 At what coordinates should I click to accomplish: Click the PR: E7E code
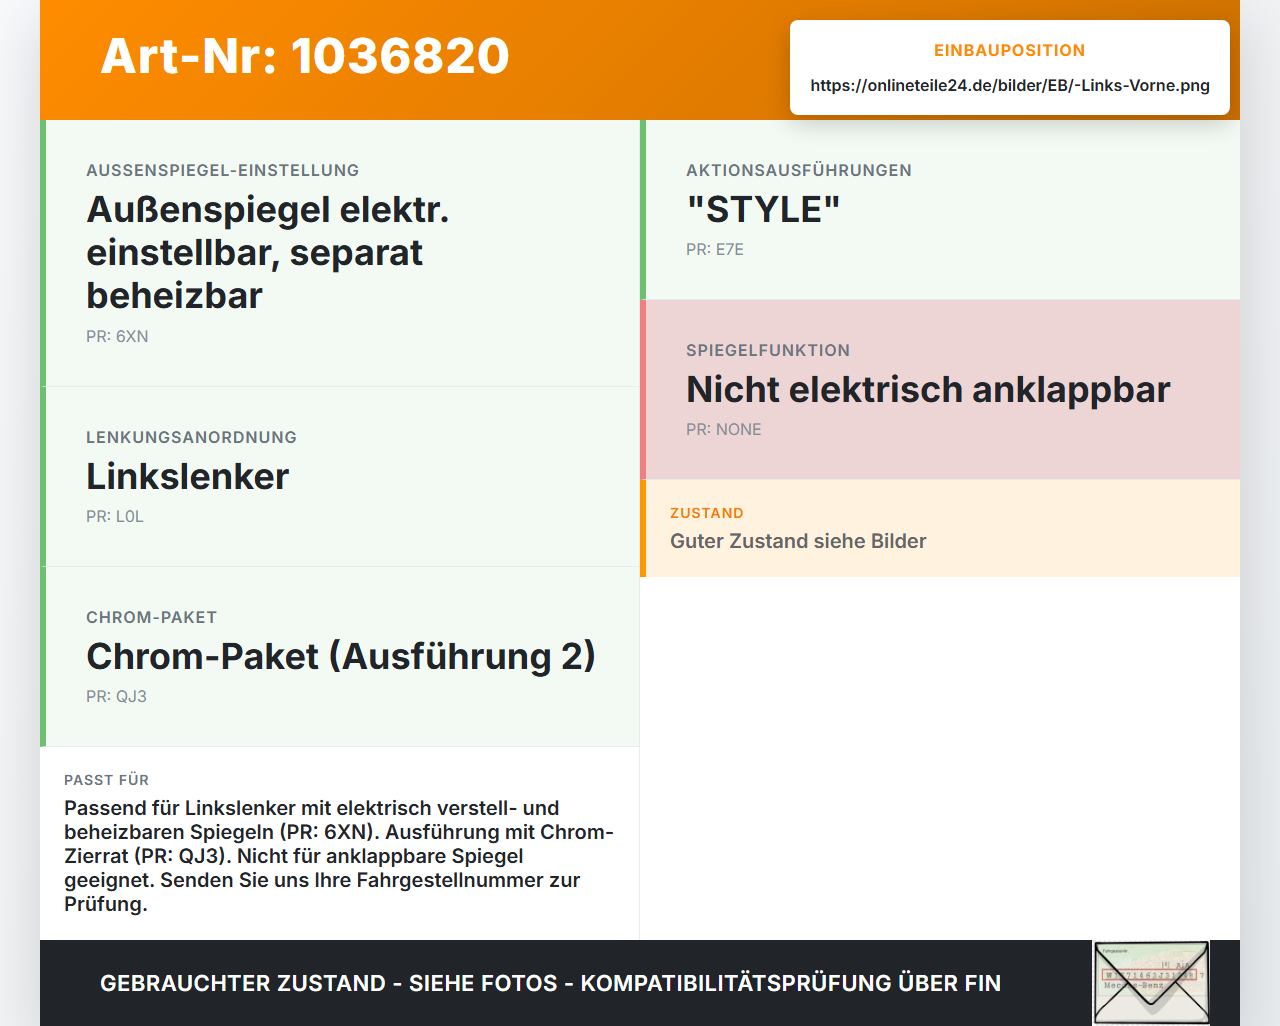tap(715, 250)
